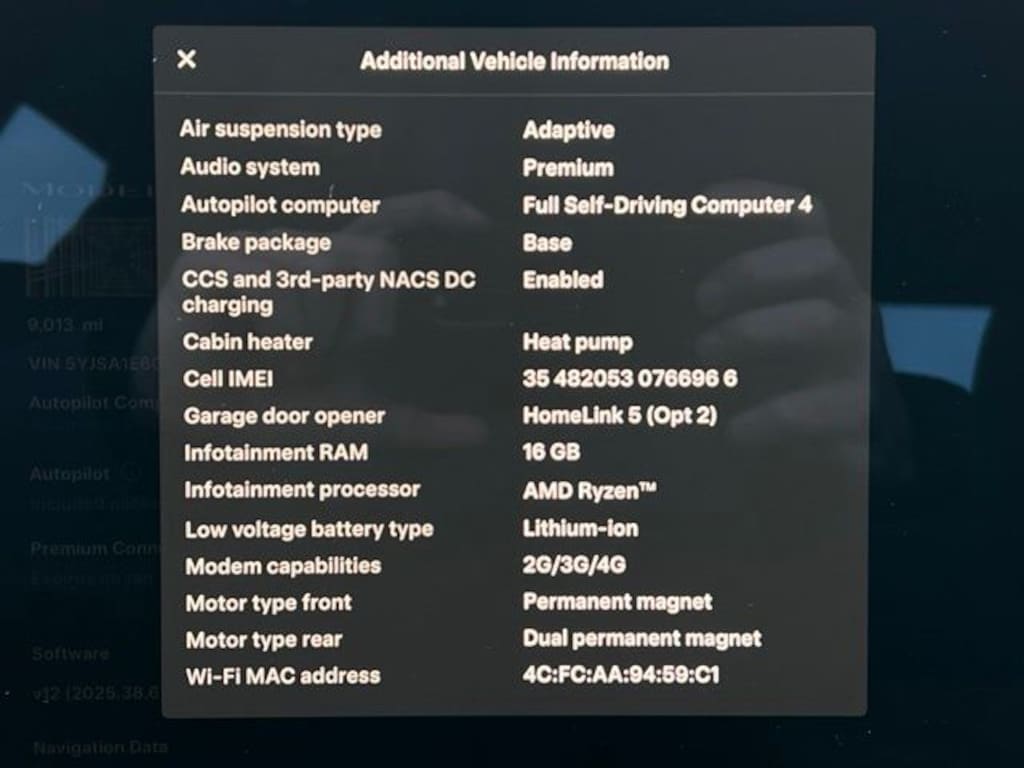Tap the Audio system Premium value
Viewport: 1024px width, 768px height.
568,168
